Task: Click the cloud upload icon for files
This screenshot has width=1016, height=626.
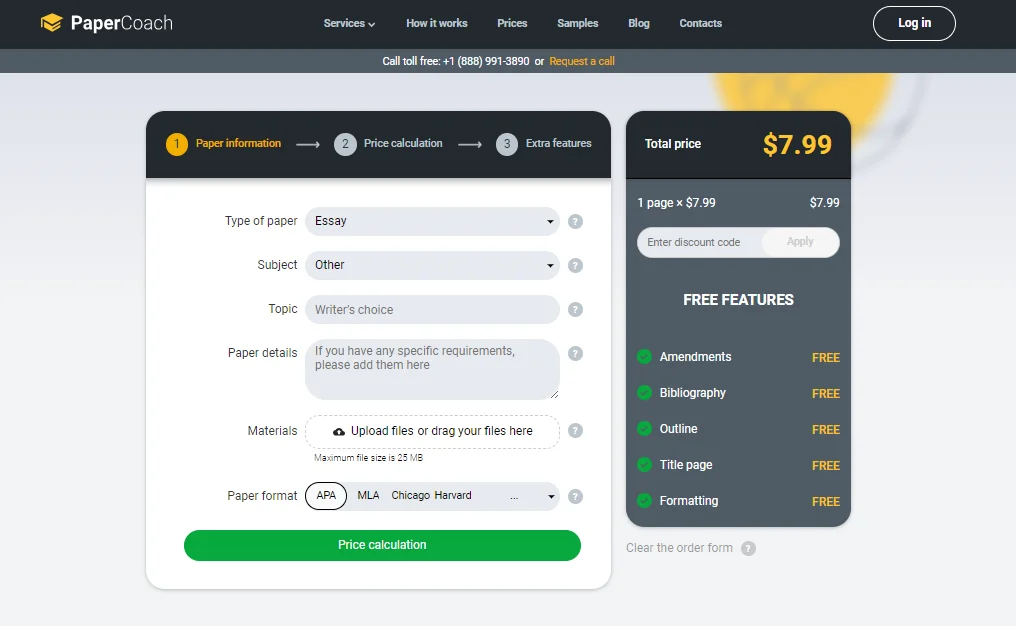Action: pyautogui.click(x=338, y=431)
